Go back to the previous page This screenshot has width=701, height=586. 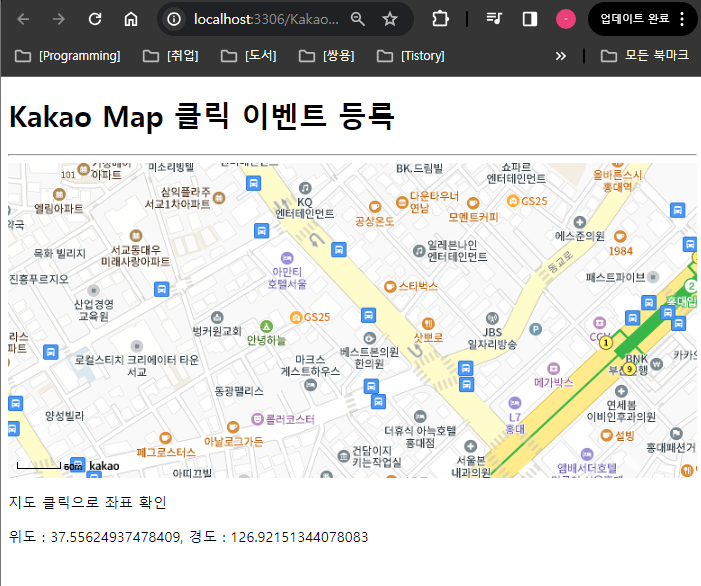tap(23, 19)
